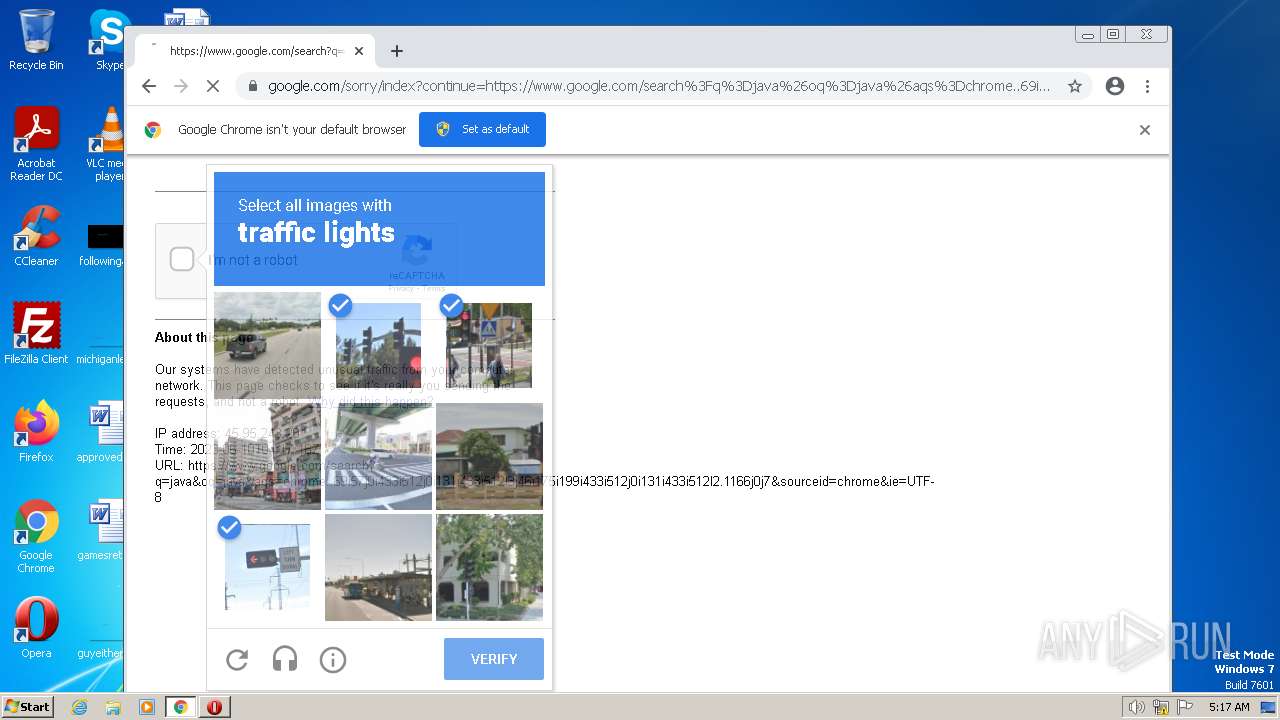Launch Internet Explorer from taskbar
This screenshot has height=720, width=1280.
80,707
